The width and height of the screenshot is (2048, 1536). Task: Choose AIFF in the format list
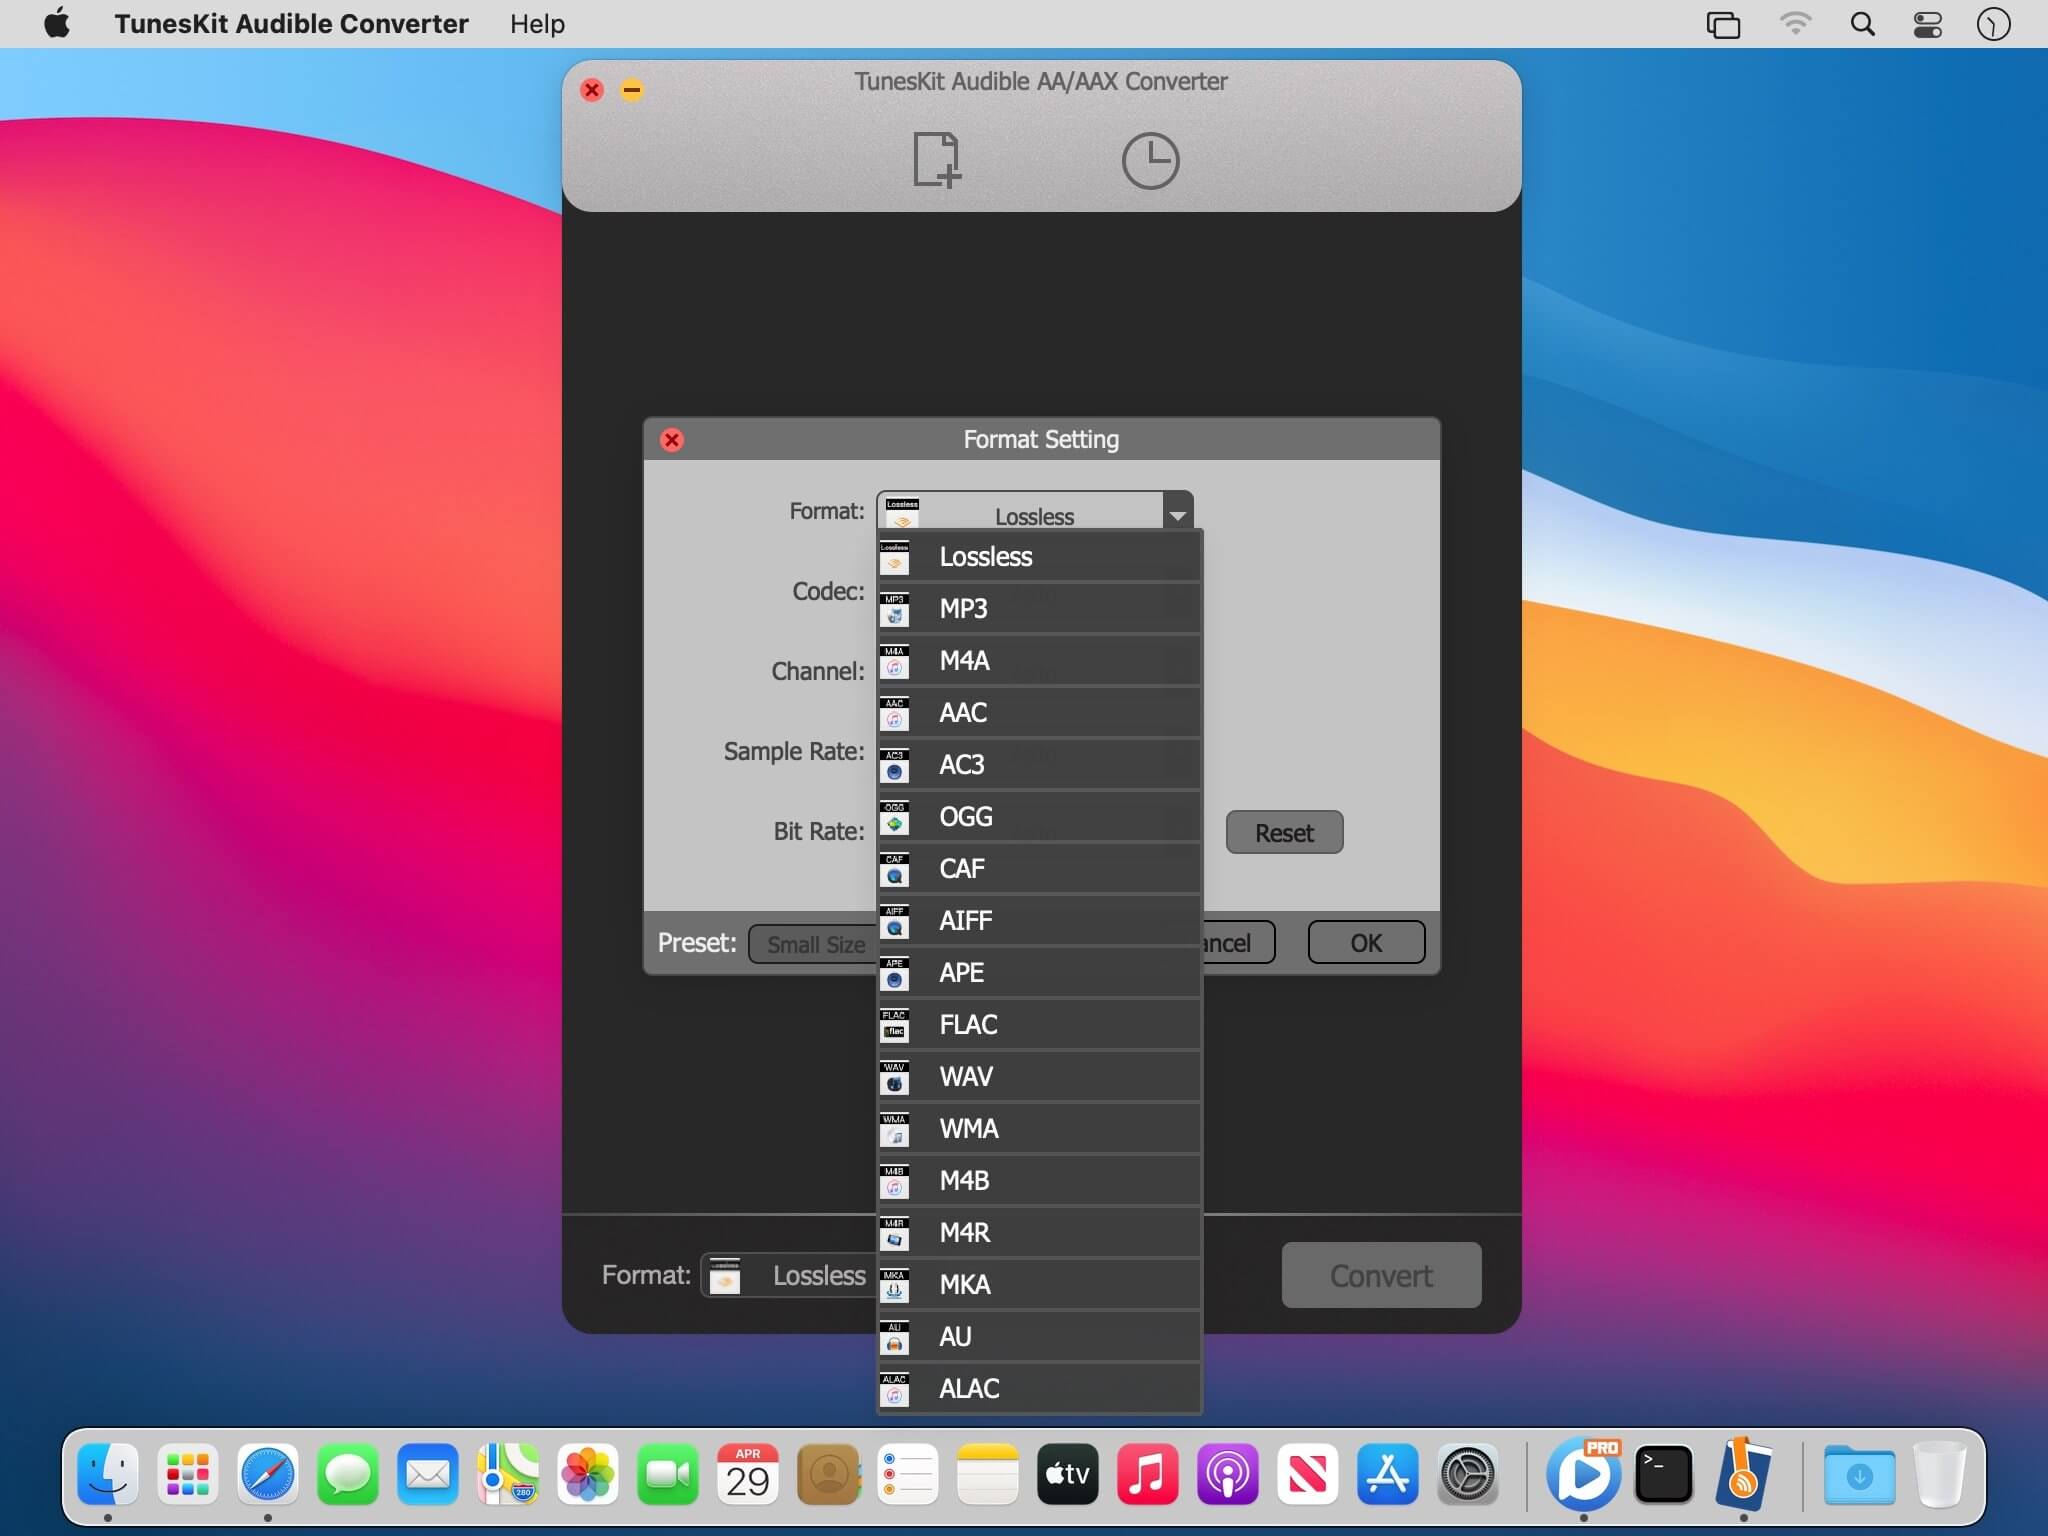[x=1039, y=920]
